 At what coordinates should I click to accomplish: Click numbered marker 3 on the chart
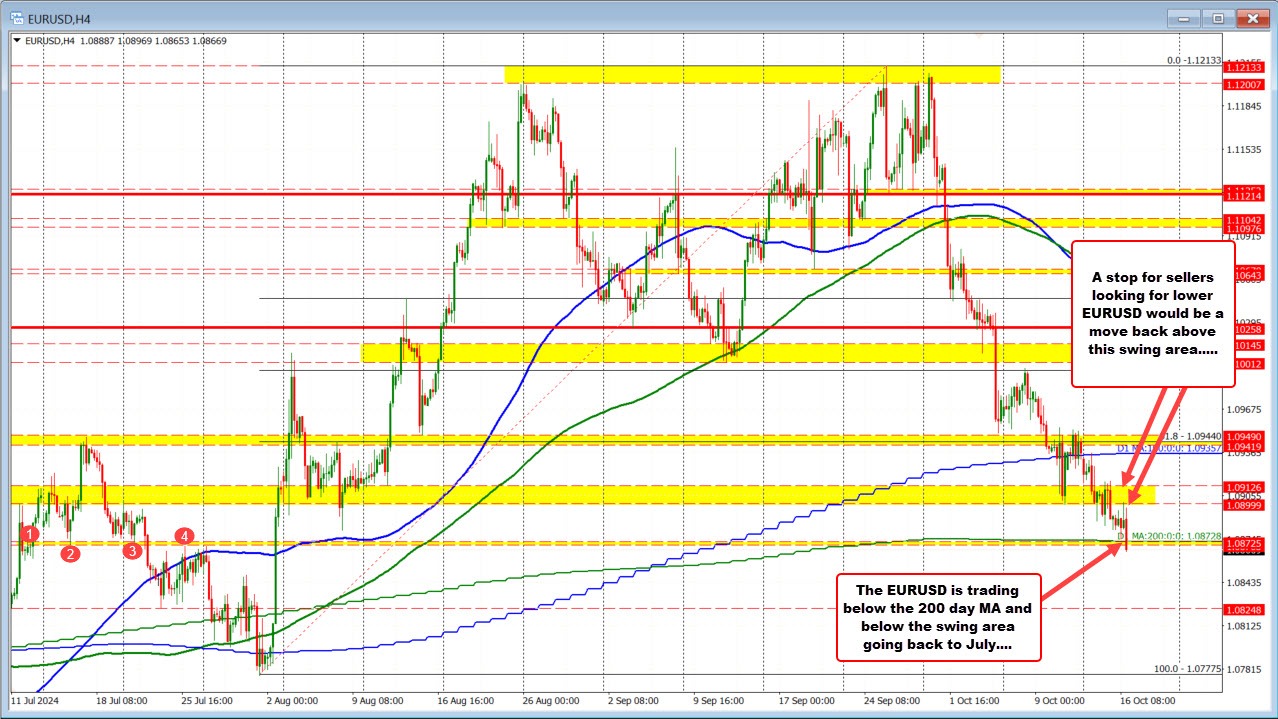coord(131,550)
